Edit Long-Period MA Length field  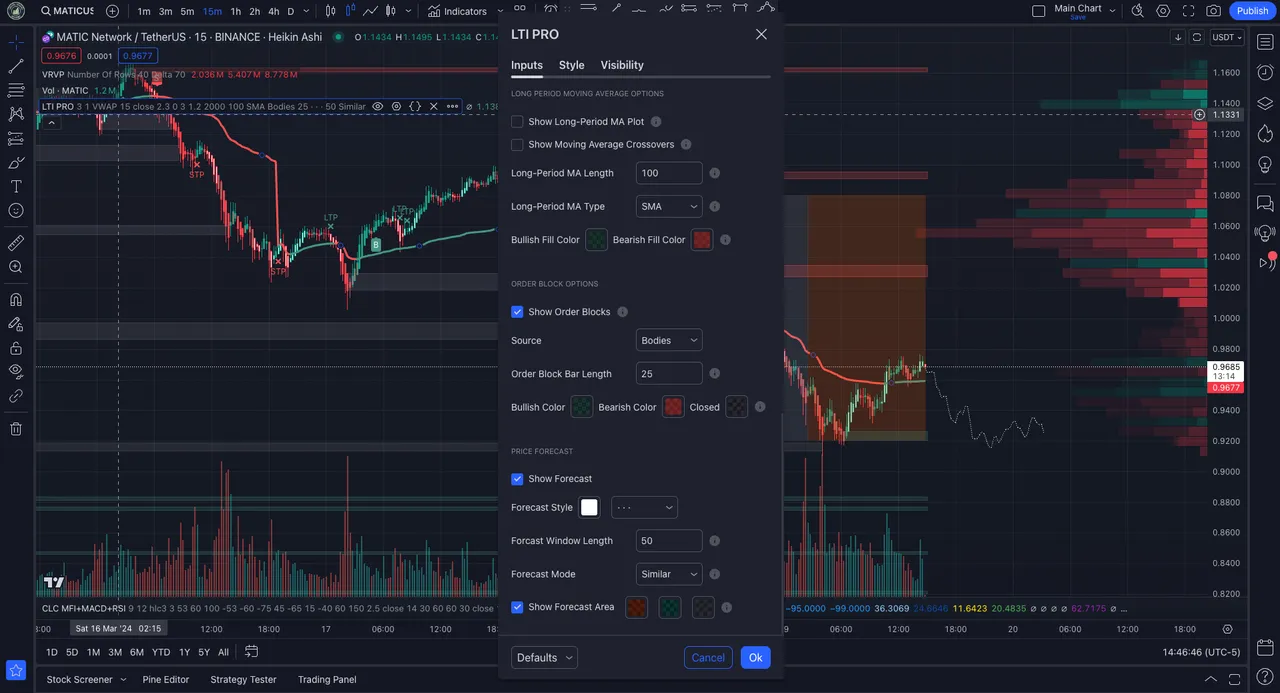coord(669,173)
